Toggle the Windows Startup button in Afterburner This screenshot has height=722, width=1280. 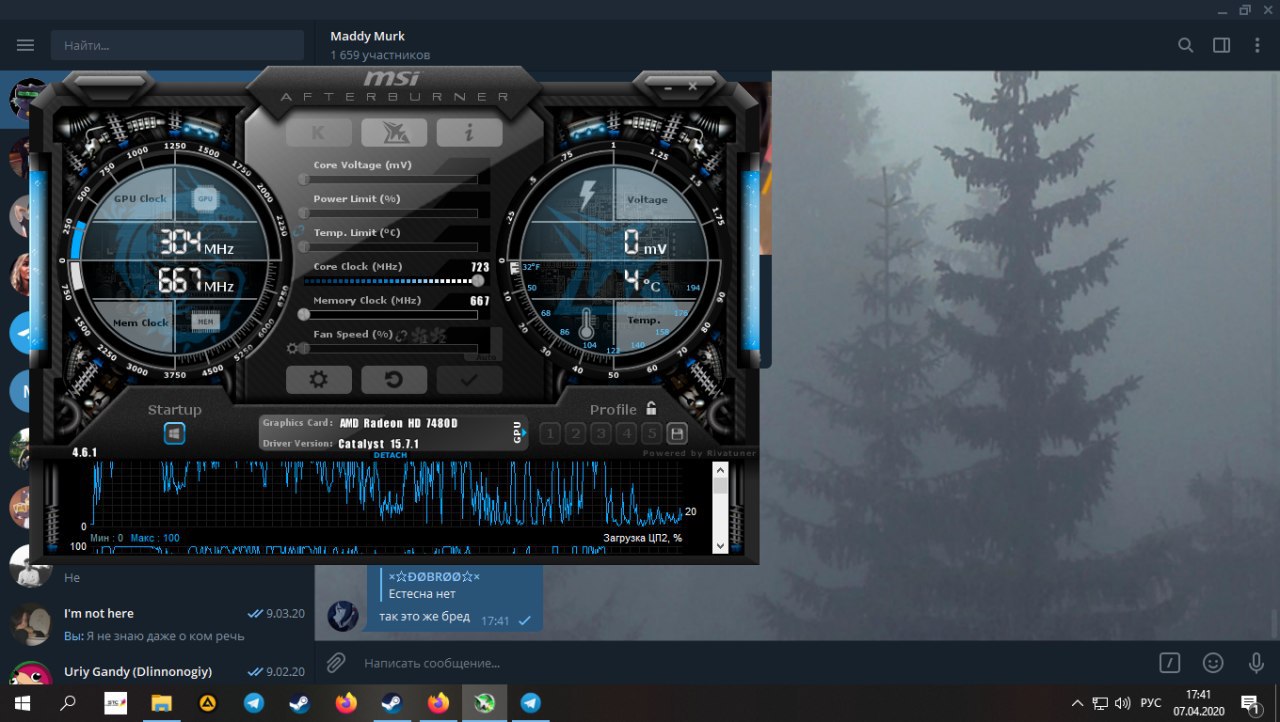pos(174,434)
